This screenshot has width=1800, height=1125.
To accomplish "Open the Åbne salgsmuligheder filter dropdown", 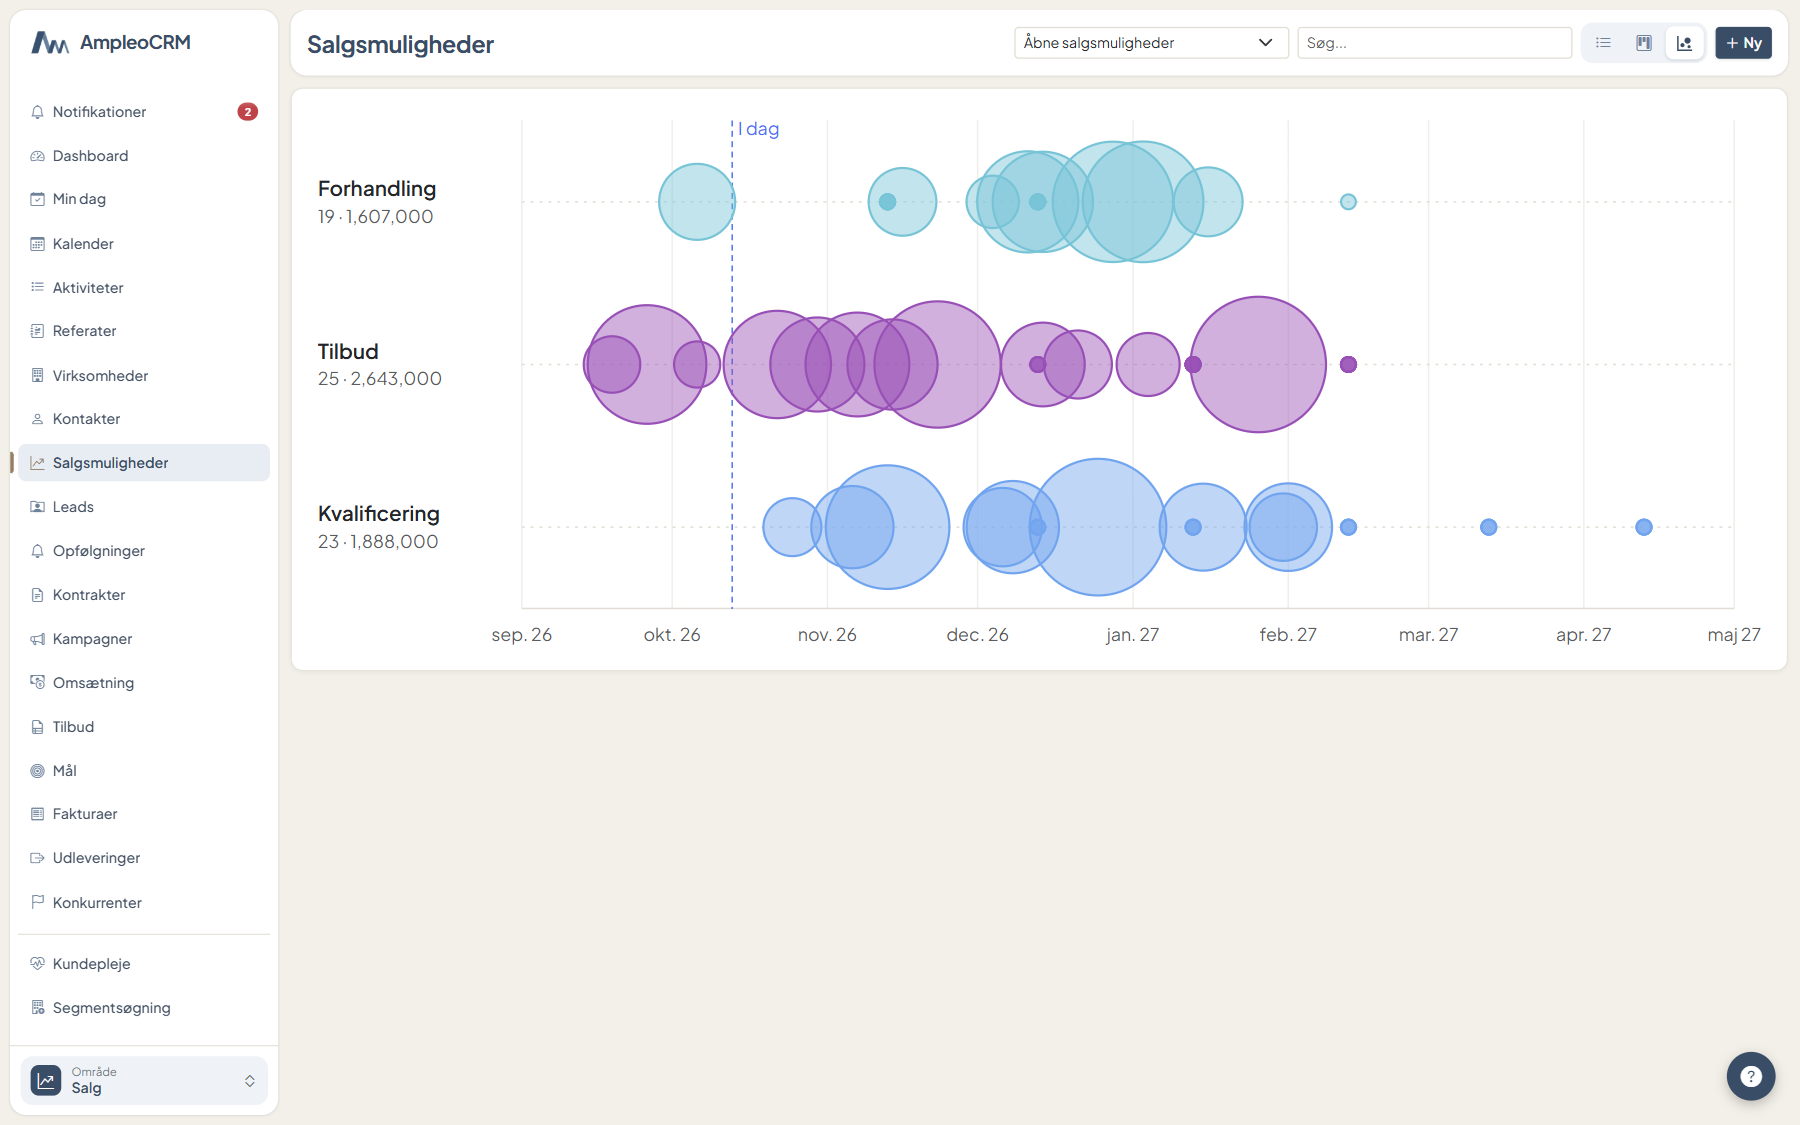I will coord(1151,43).
